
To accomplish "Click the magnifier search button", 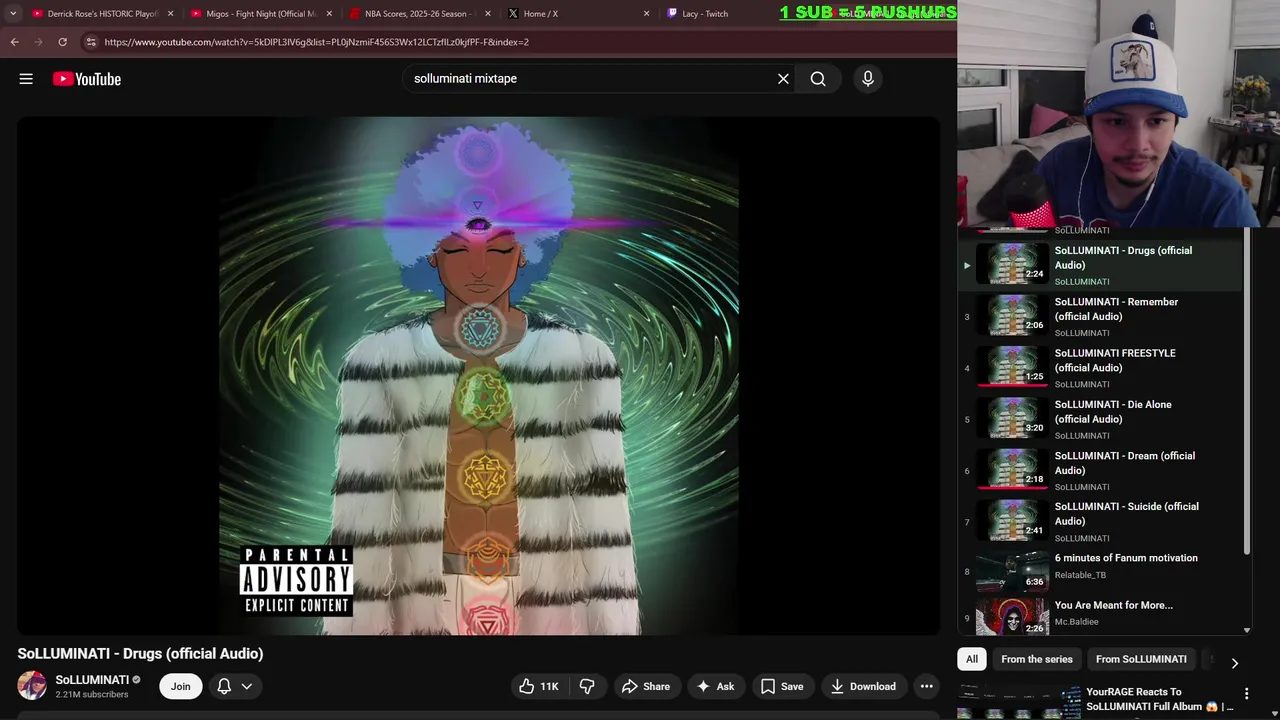I will [x=818, y=79].
